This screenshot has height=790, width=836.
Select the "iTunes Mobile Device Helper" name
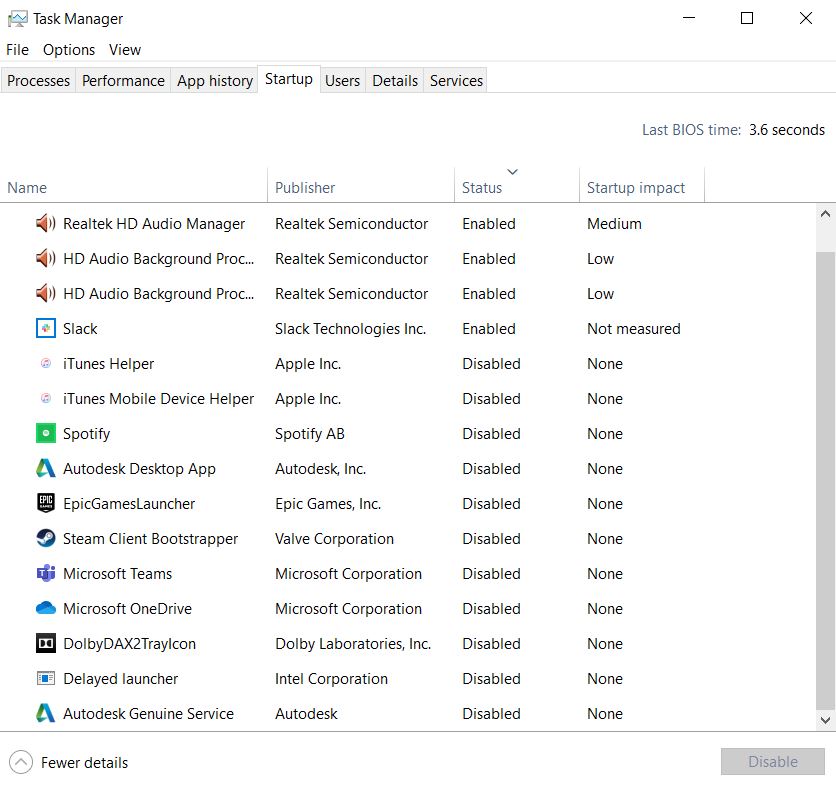pyautogui.click(x=158, y=399)
